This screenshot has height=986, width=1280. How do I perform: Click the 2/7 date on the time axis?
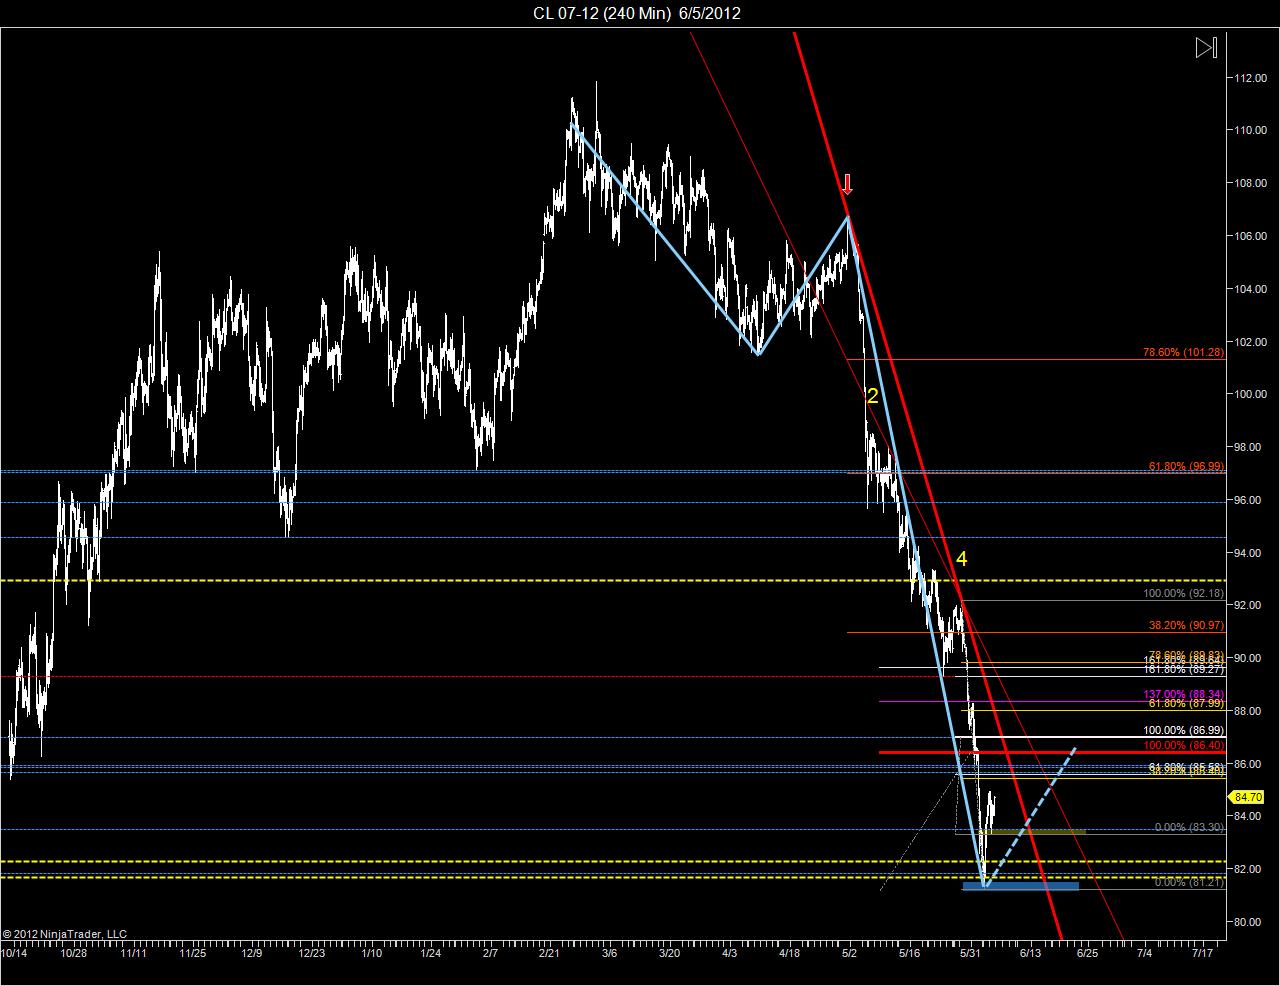[490, 953]
